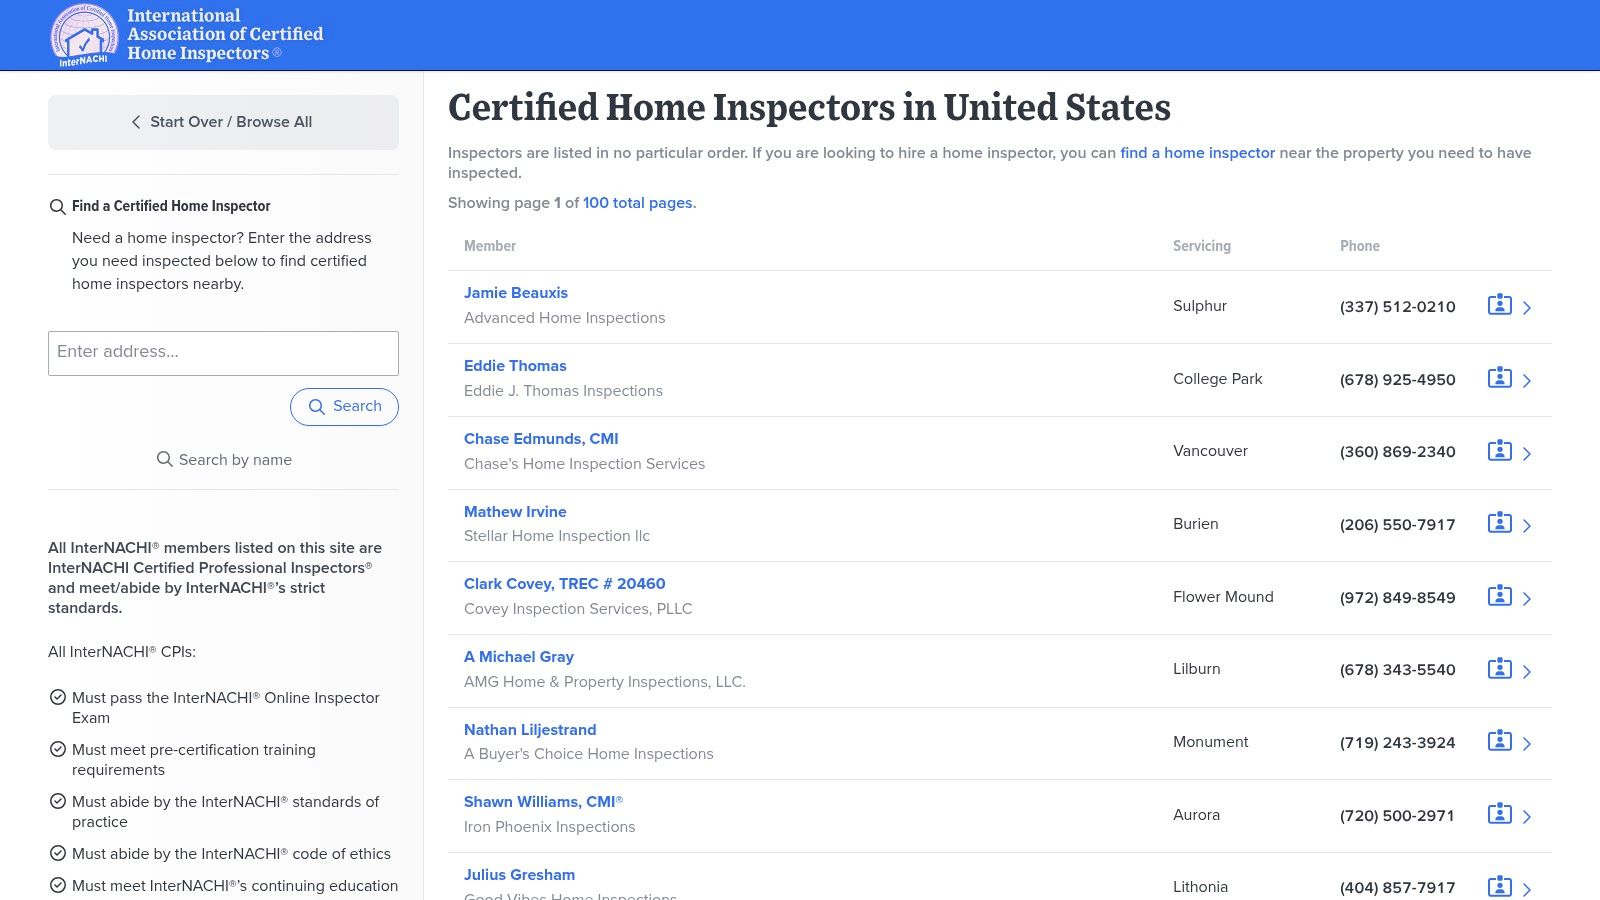
Task: Open contact card icon for Nathan Liljestrand
Action: coord(1500,743)
